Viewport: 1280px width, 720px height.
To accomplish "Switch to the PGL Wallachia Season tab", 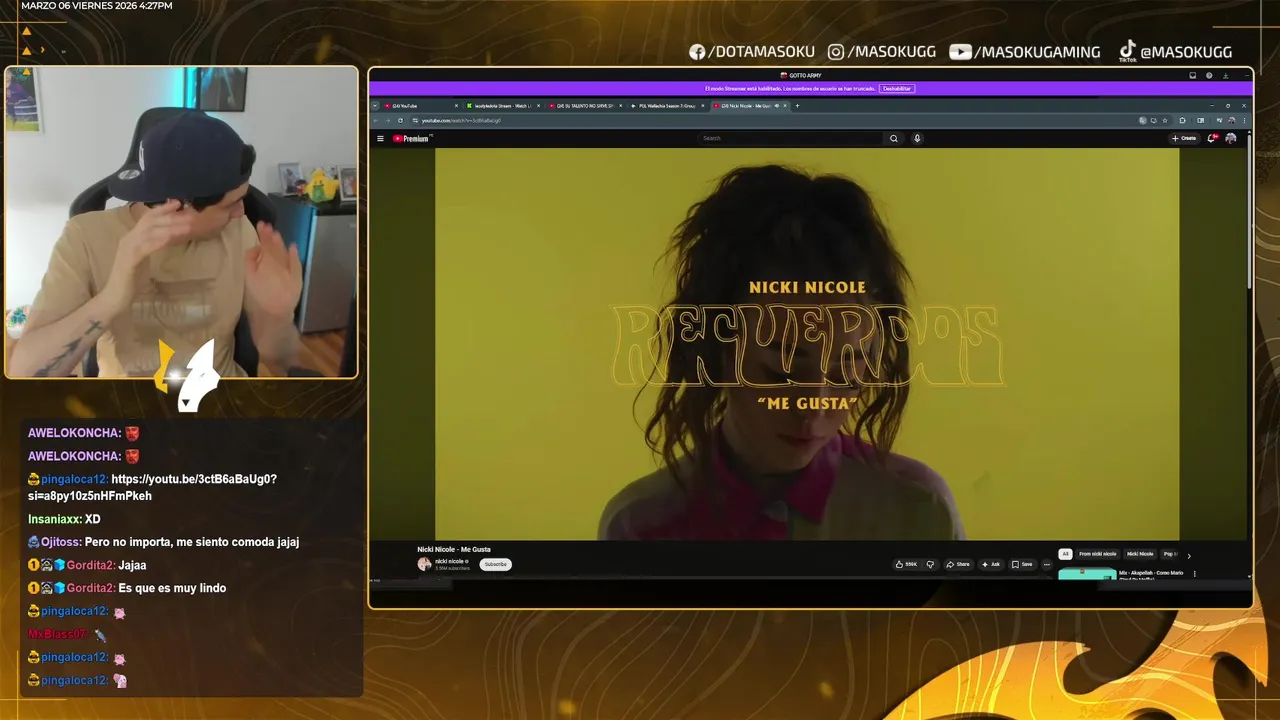I will click(x=667, y=105).
